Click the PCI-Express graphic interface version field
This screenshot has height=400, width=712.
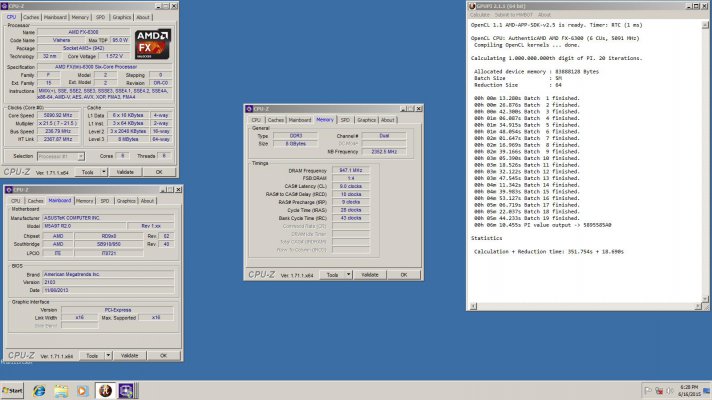[x=118, y=310]
